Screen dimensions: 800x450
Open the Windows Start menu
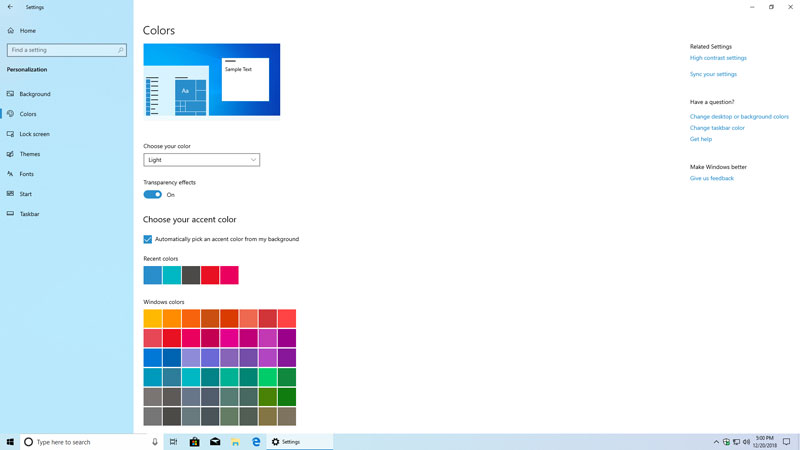click(x=10, y=442)
